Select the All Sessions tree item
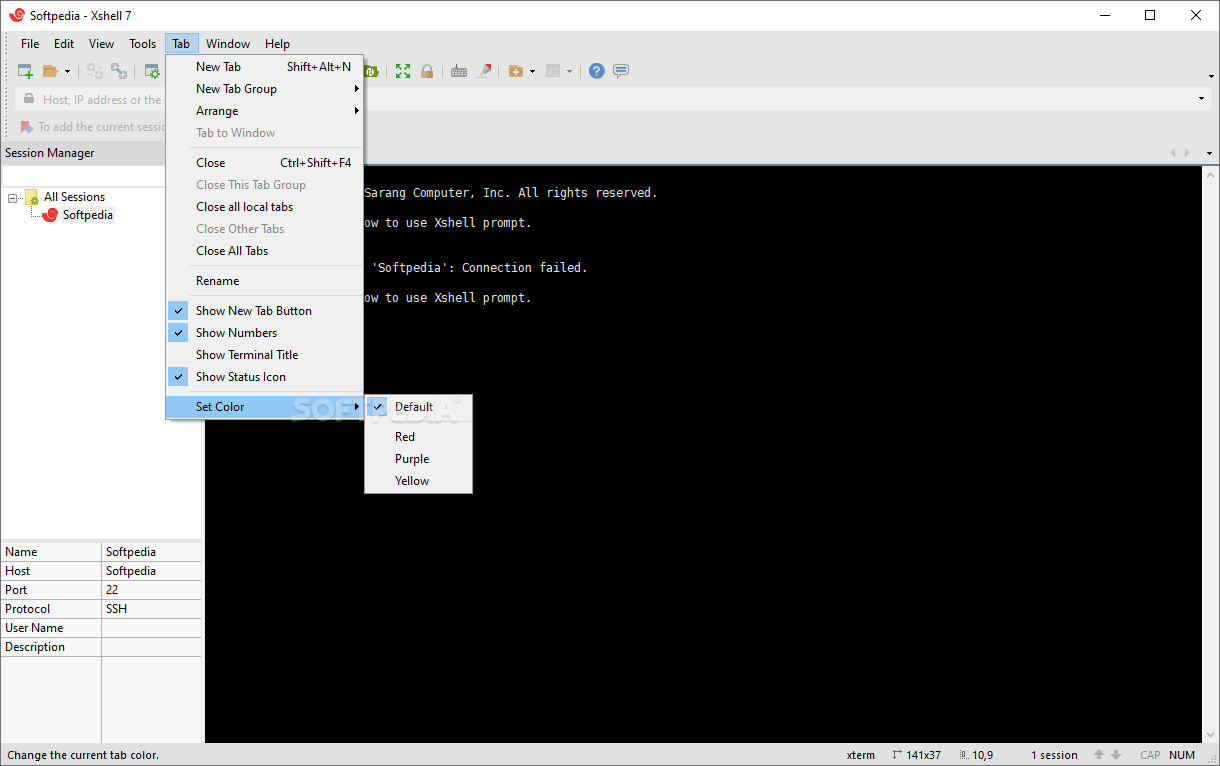The height and width of the screenshot is (766, 1220). tap(74, 197)
